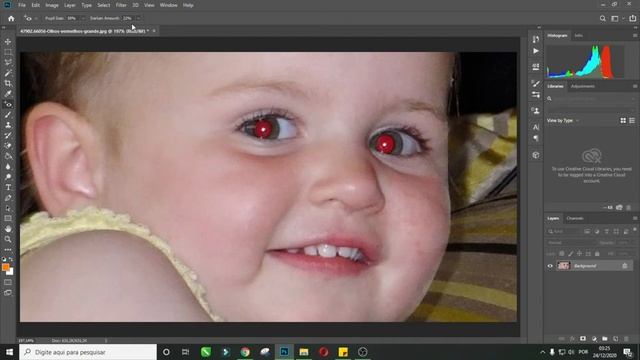Select the Clone Stamp tool
The image size is (640, 360).
[8, 125]
